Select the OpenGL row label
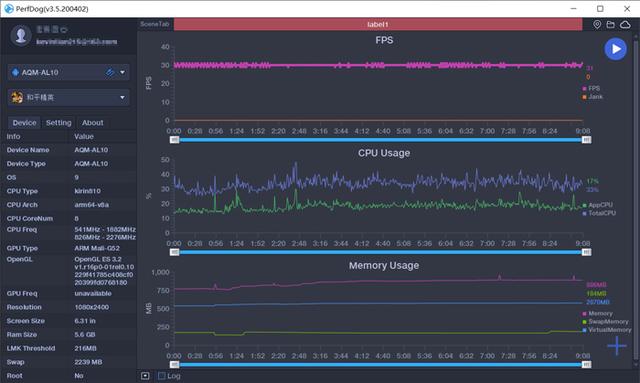 [19, 259]
